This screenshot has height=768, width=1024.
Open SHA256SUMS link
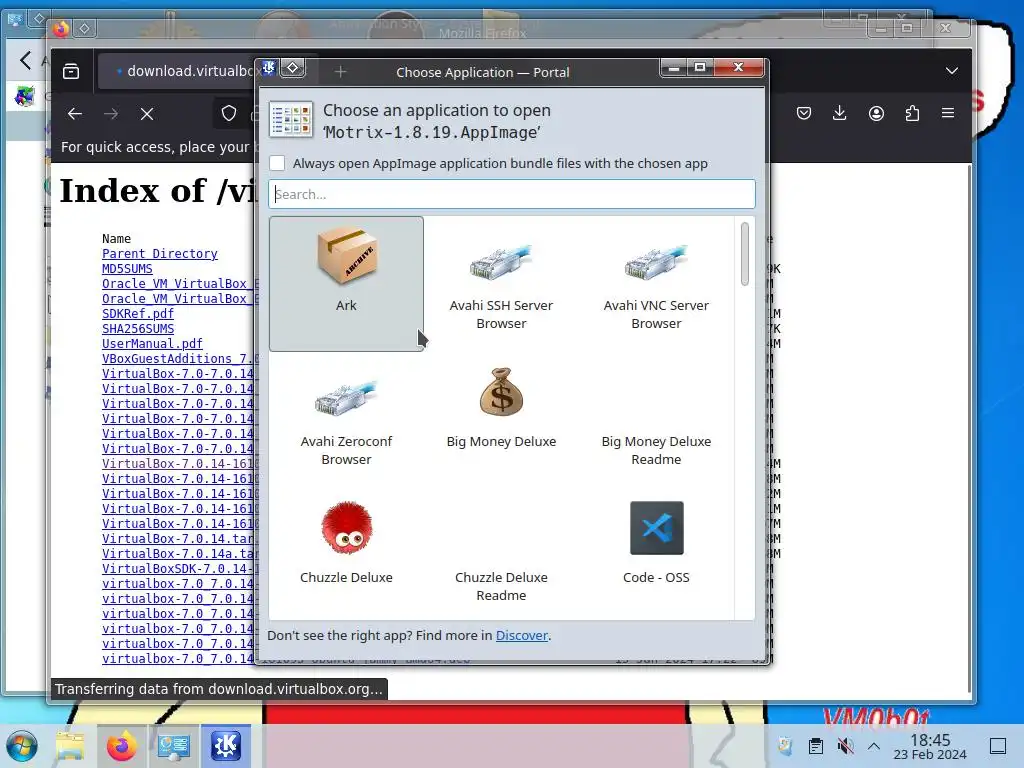pyautogui.click(x=138, y=328)
